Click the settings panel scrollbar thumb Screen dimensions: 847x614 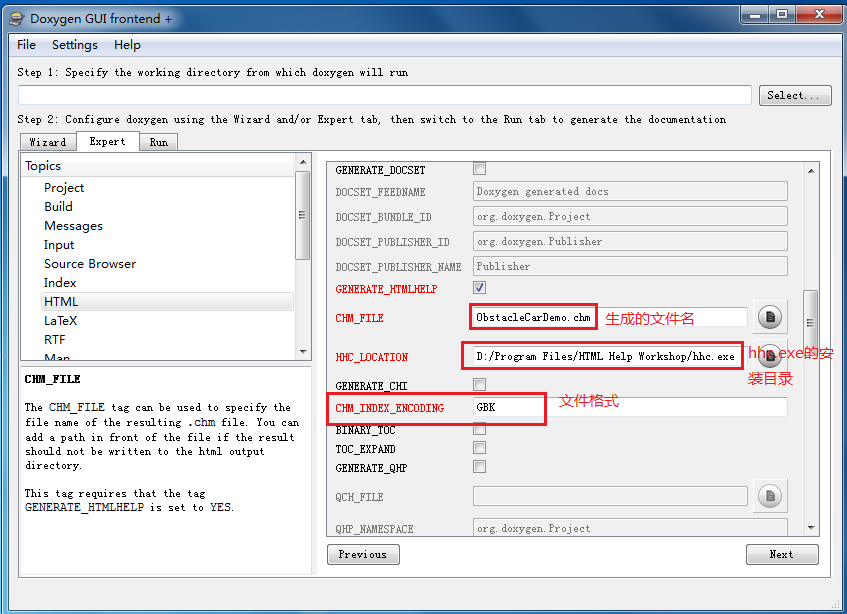click(810, 322)
